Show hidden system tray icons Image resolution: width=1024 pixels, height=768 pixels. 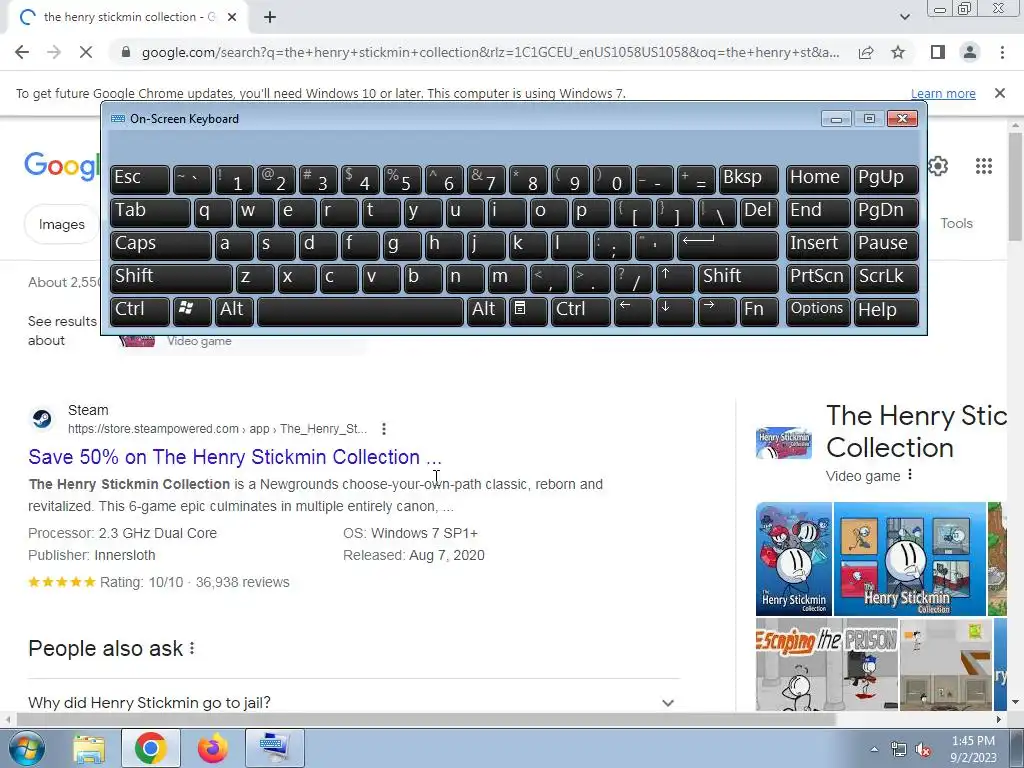coord(874,750)
